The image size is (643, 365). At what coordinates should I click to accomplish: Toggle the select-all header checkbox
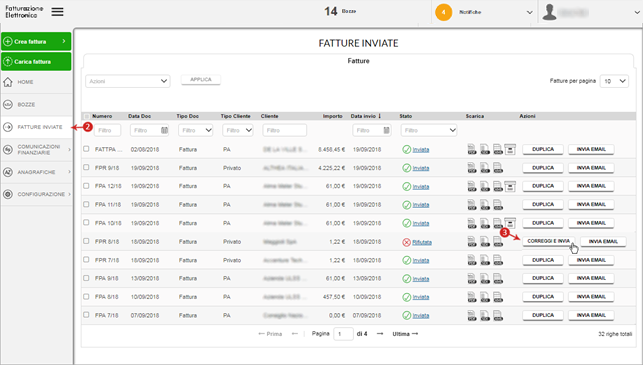click(x=86, y=116)
